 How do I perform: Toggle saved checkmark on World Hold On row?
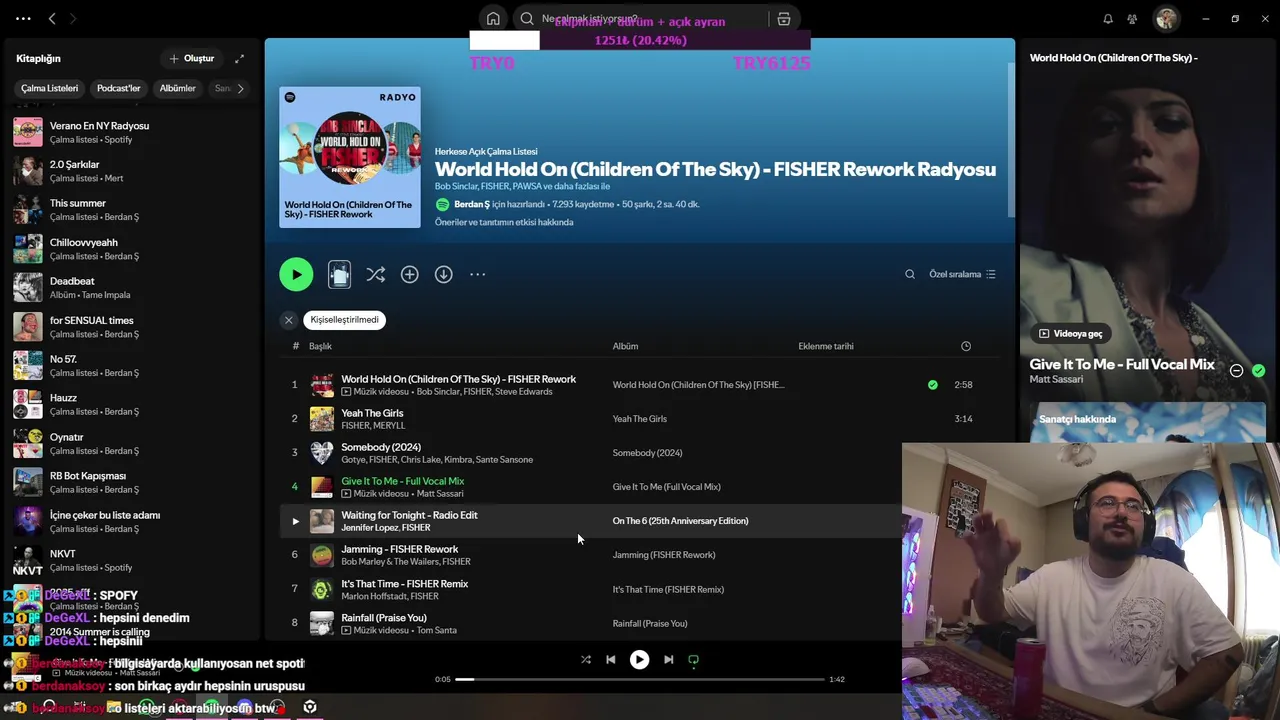[933, 385]
